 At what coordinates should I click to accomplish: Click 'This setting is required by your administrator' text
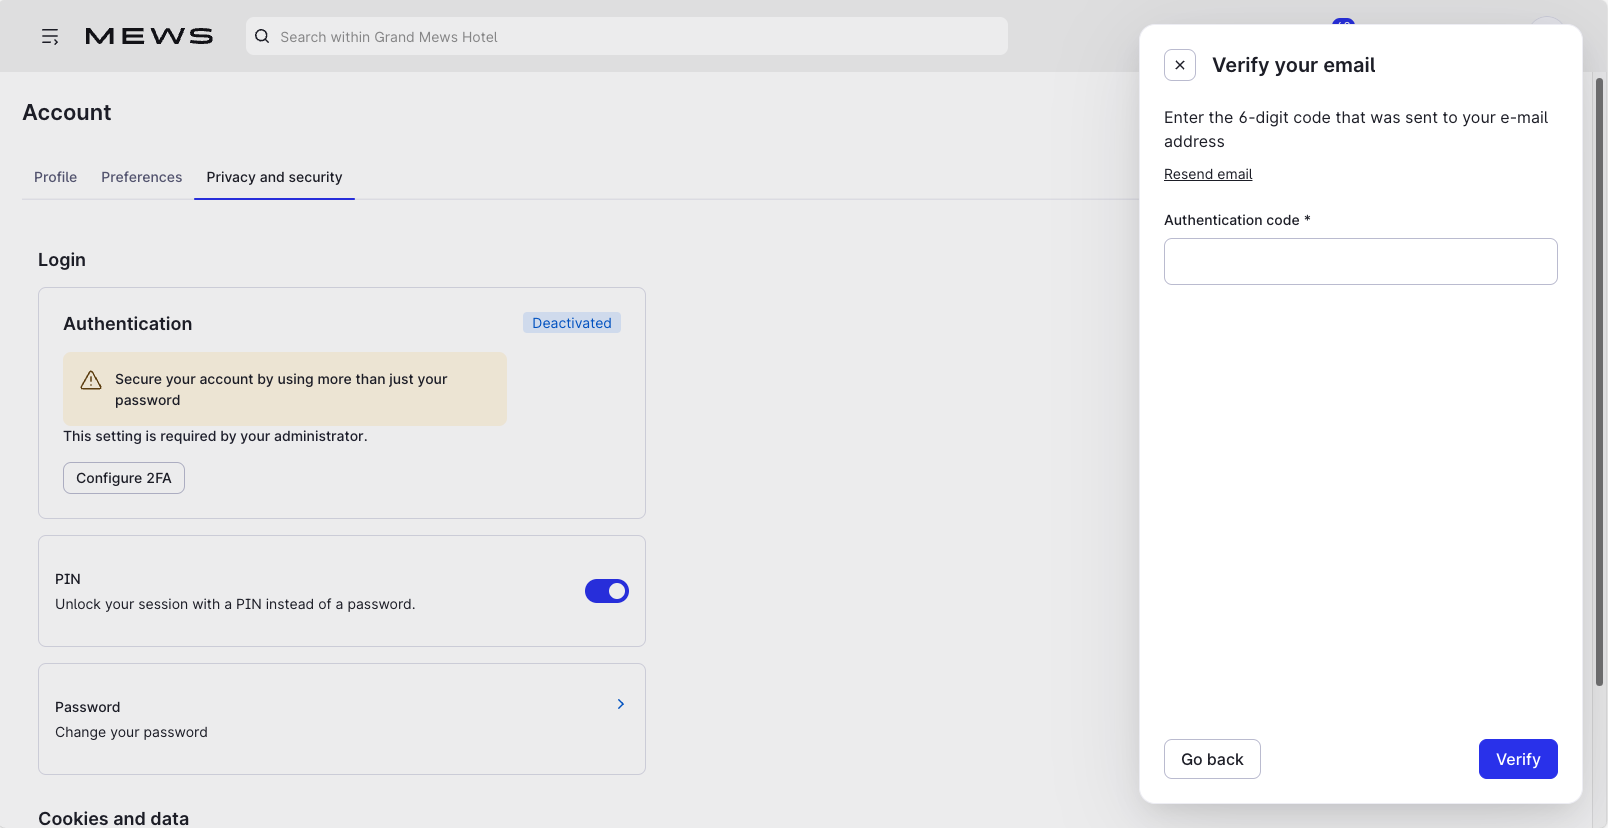point(215,436)
